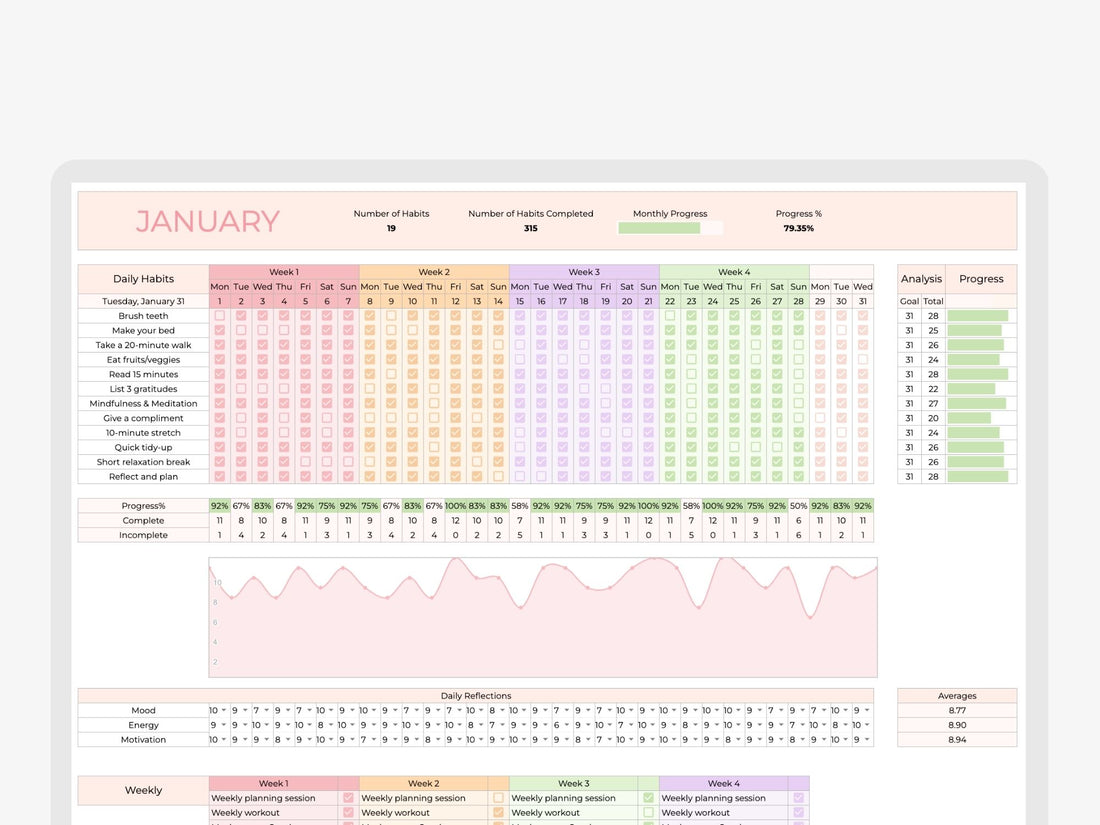This screenshot has width=1100, height=825.
Task: Select the Week 1 header cell
Action: [x=283, y=272]
